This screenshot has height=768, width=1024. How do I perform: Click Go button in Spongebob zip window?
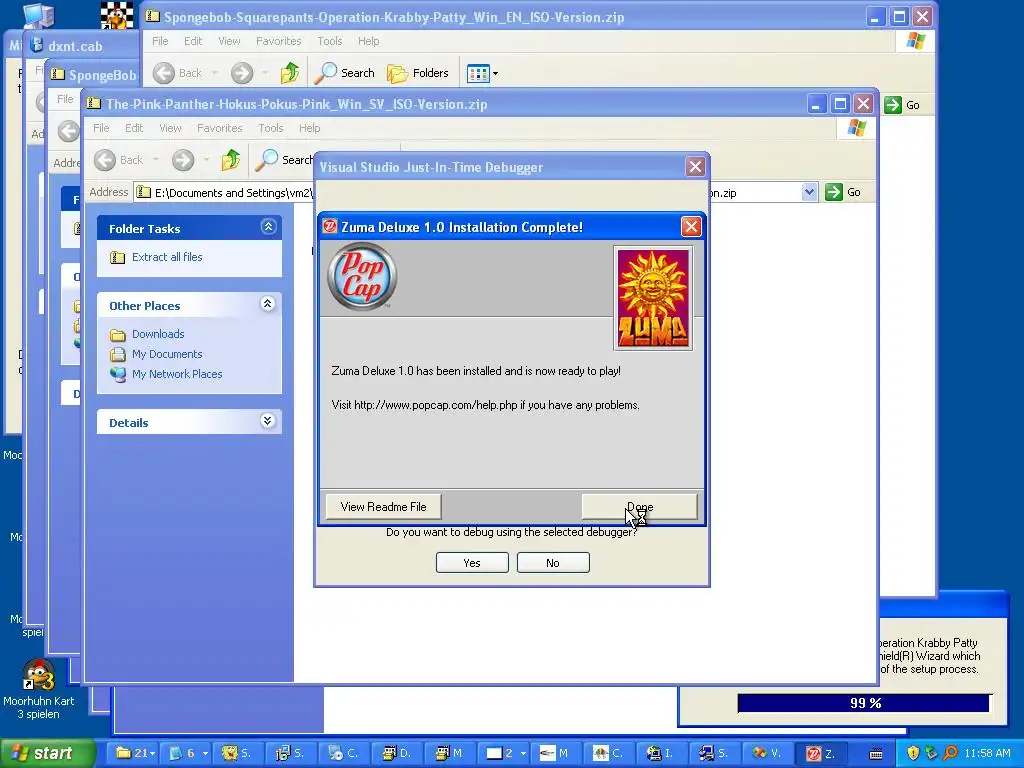tap(903, 104)
